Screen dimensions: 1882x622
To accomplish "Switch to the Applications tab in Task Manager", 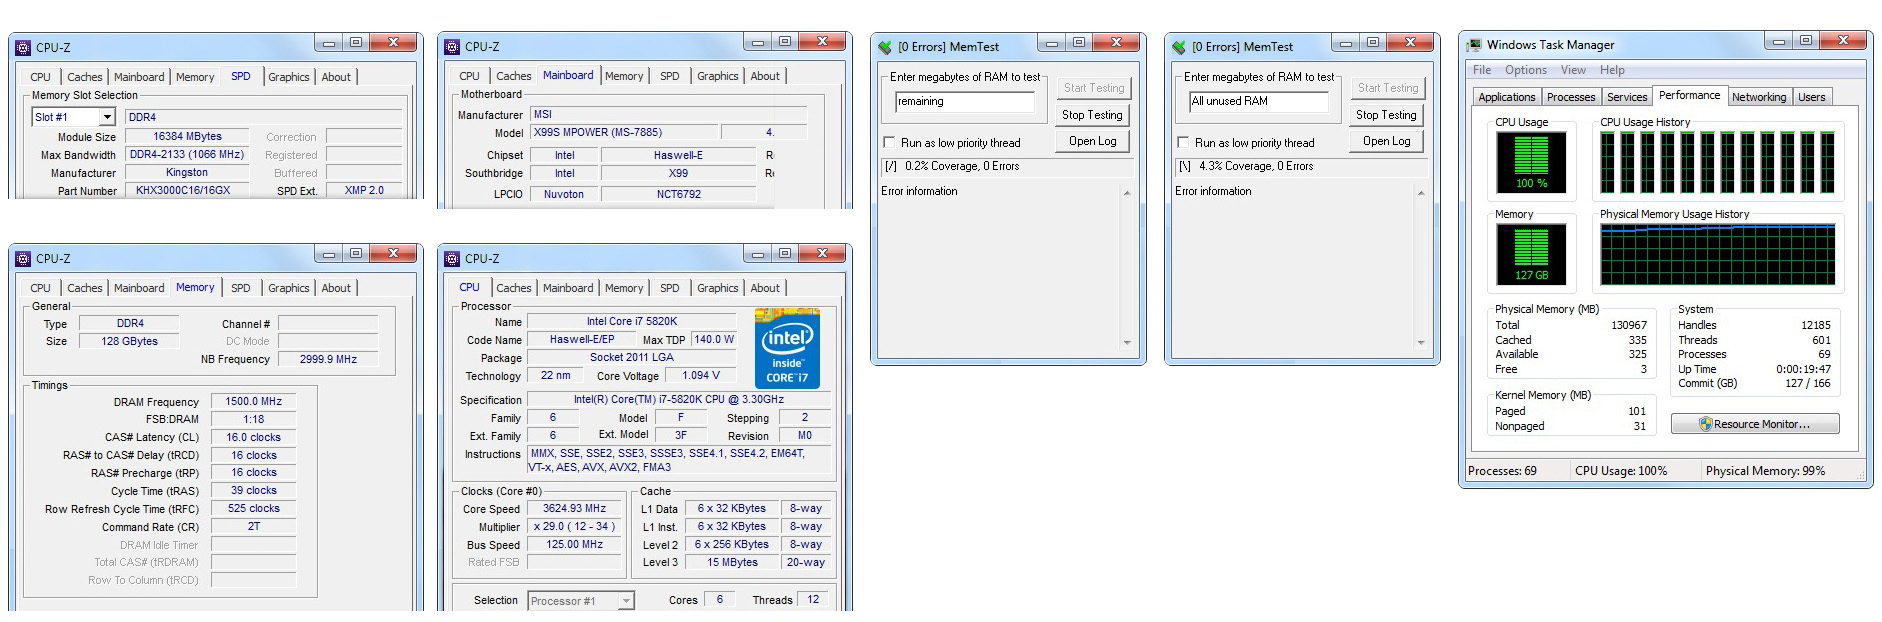I will [1506, 97].
